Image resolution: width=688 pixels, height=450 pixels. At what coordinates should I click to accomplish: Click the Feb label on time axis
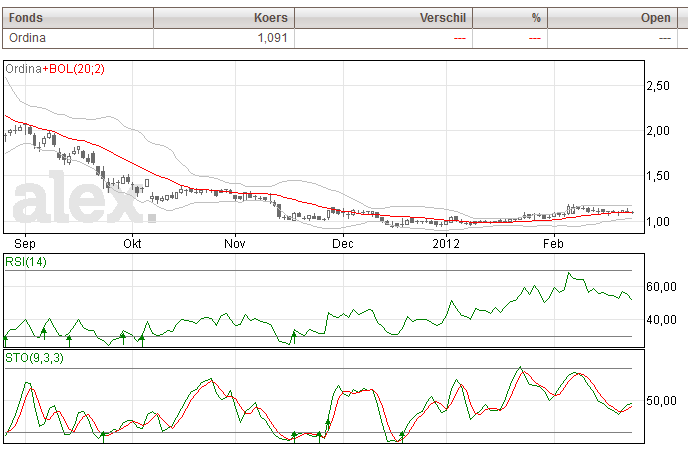pyautogui.click(x=553, y=244)
